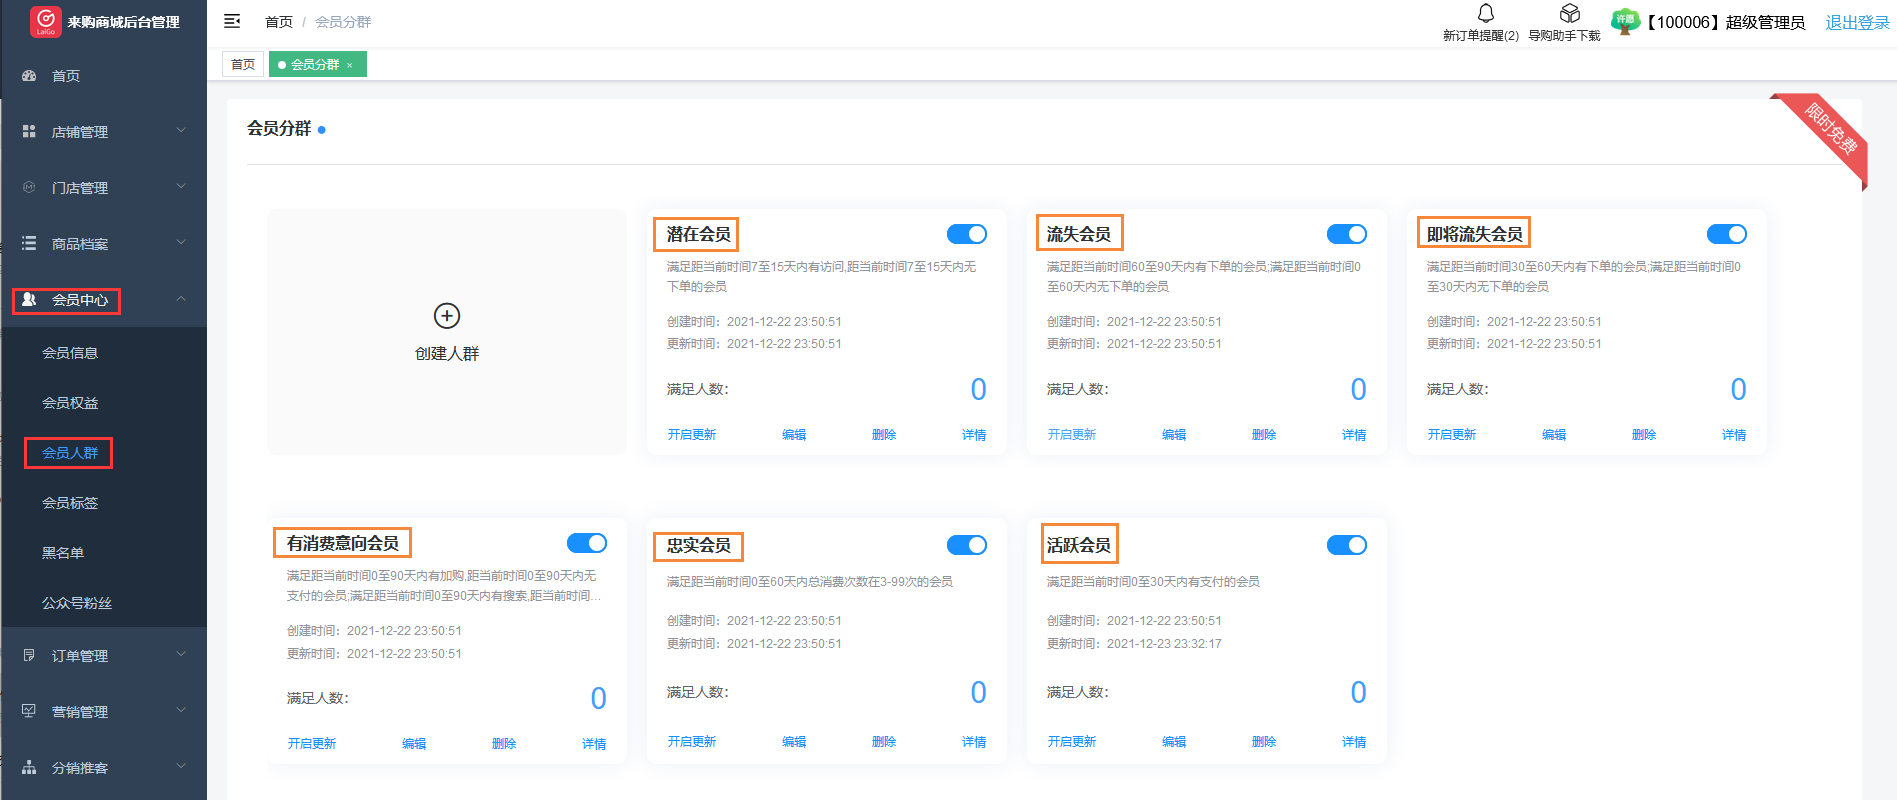Click 编辑 on the 忠实会员 card
The height and width of the screenshot is (800, 1897).
click(794, 742)
